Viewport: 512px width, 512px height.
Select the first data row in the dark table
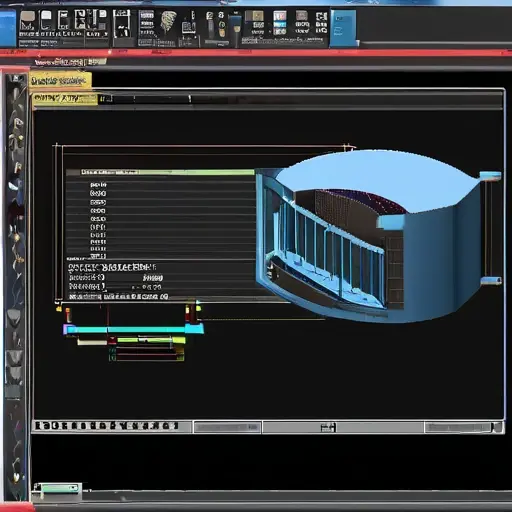pos(161,185)
